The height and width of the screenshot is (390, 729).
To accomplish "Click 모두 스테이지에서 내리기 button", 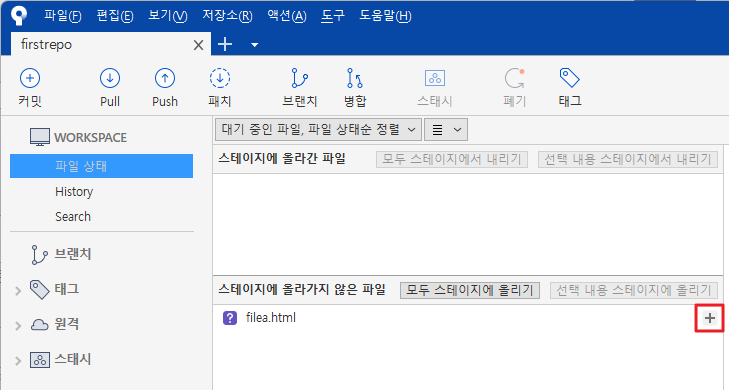I will 452,159.
